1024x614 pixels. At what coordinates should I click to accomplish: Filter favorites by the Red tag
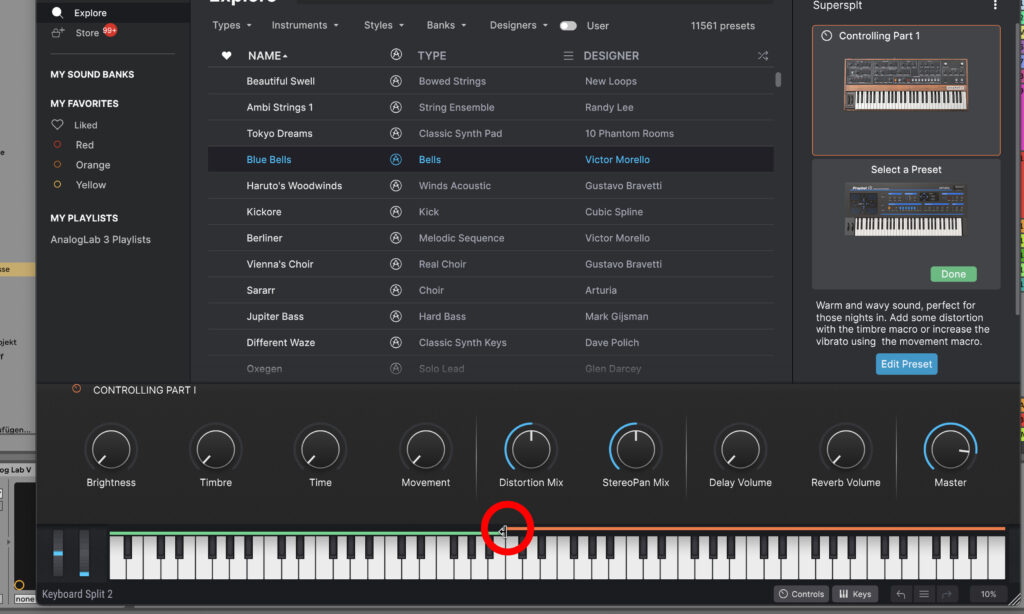coord(57,144)
